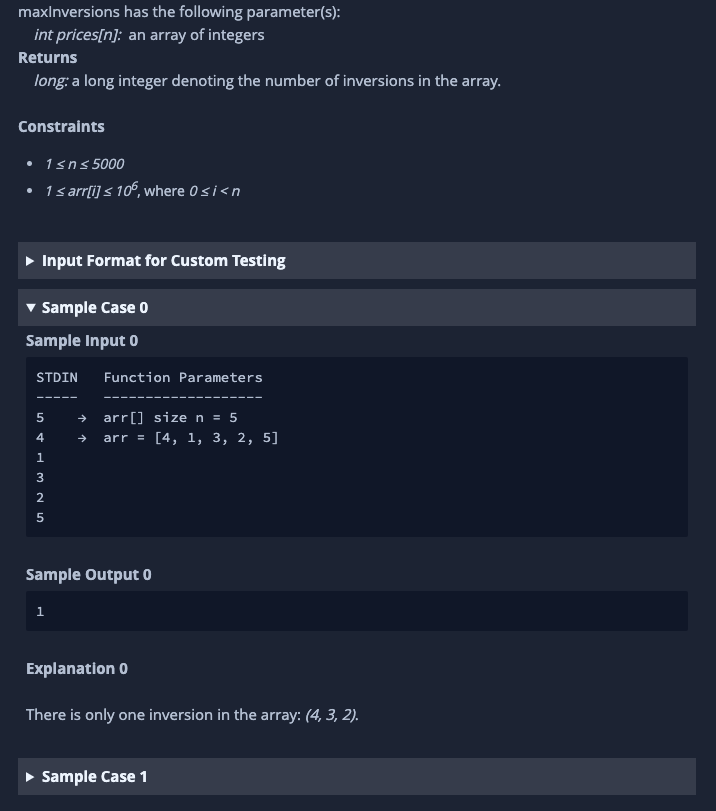This screenshot has height=811, width=716.
Task: Click the Sample Input 0 code block
Action: coord(357,447)
